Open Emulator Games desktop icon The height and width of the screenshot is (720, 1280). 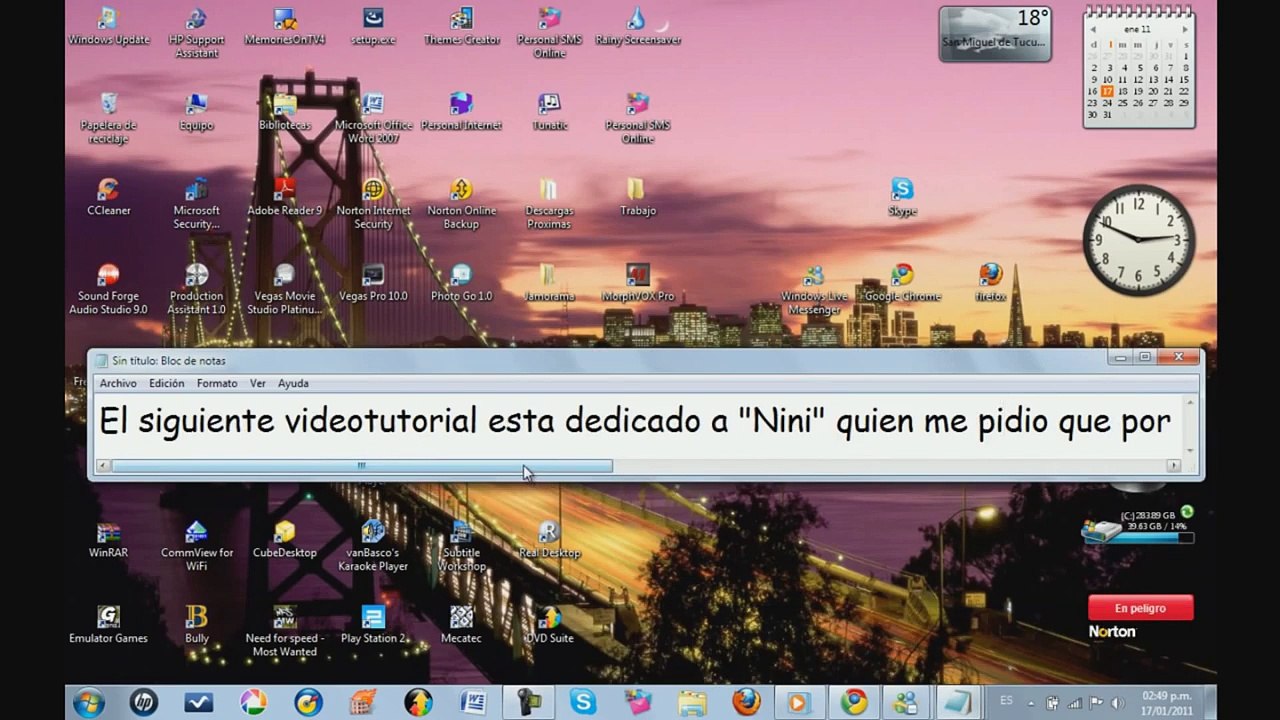108,625
